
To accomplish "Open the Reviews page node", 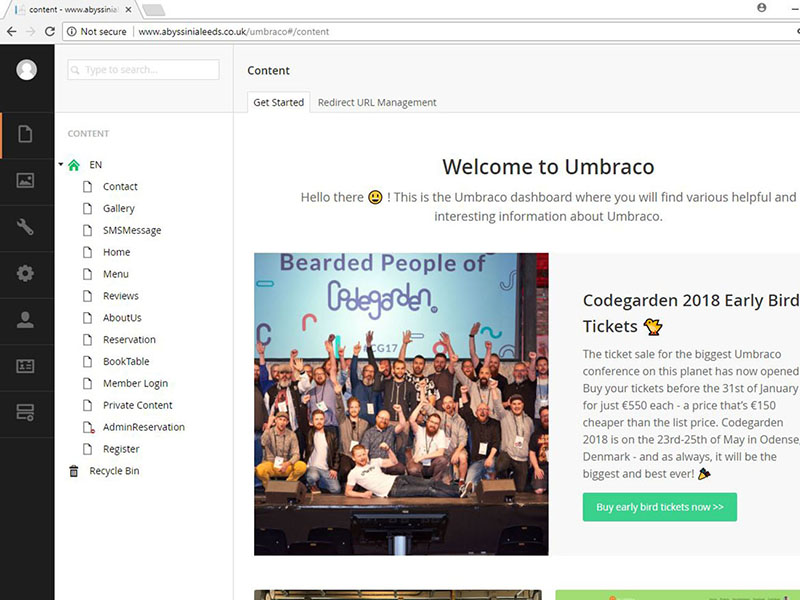I will coord(121,296).
